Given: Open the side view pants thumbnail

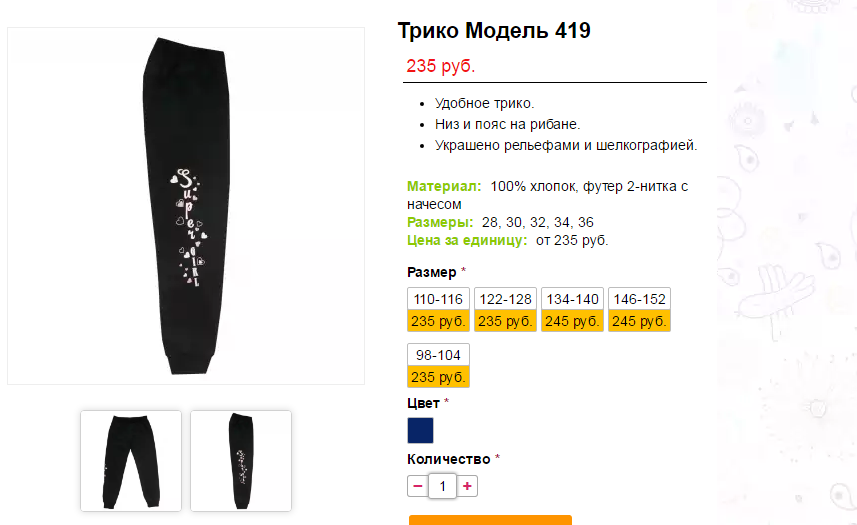Looking at the screenshot, I should point(241,461).
